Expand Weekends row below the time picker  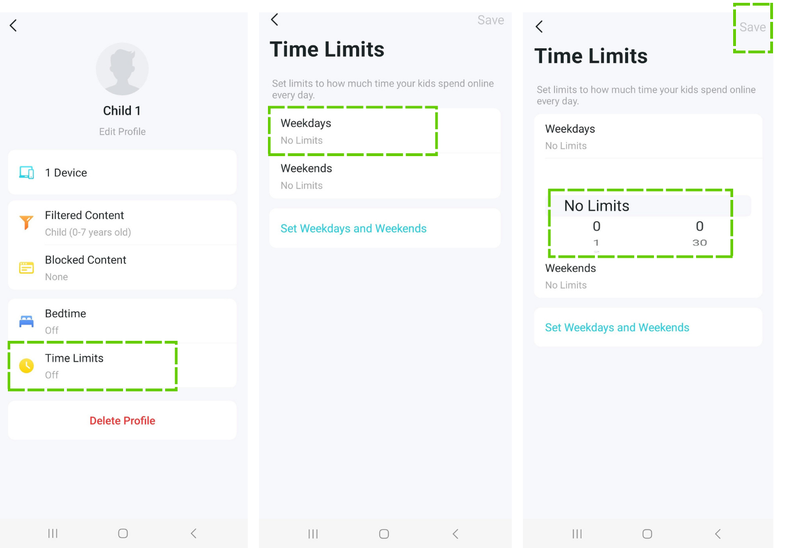coord(647,276)
